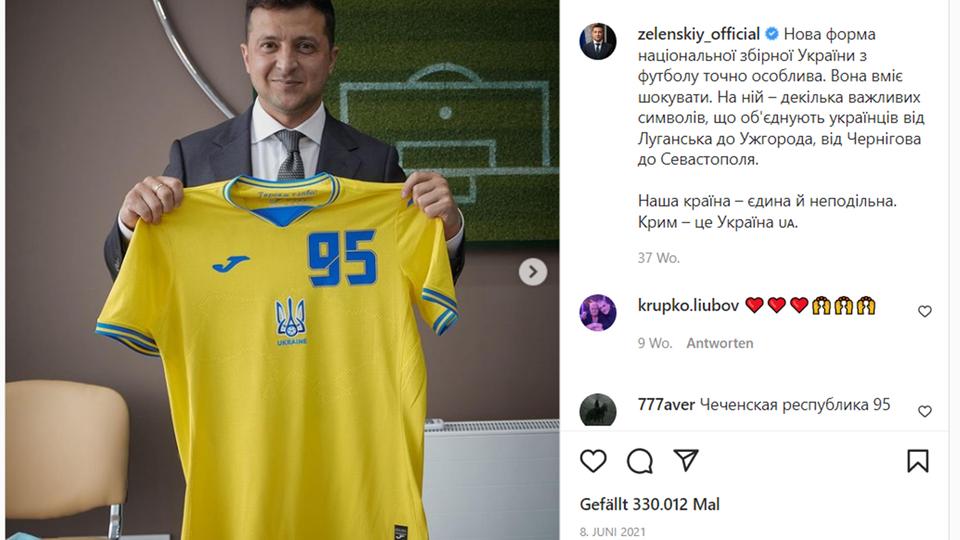This screenshot has height=540, width=960.
Task: Open krupko.liubov avatar
Action: [x=598, y=312]
